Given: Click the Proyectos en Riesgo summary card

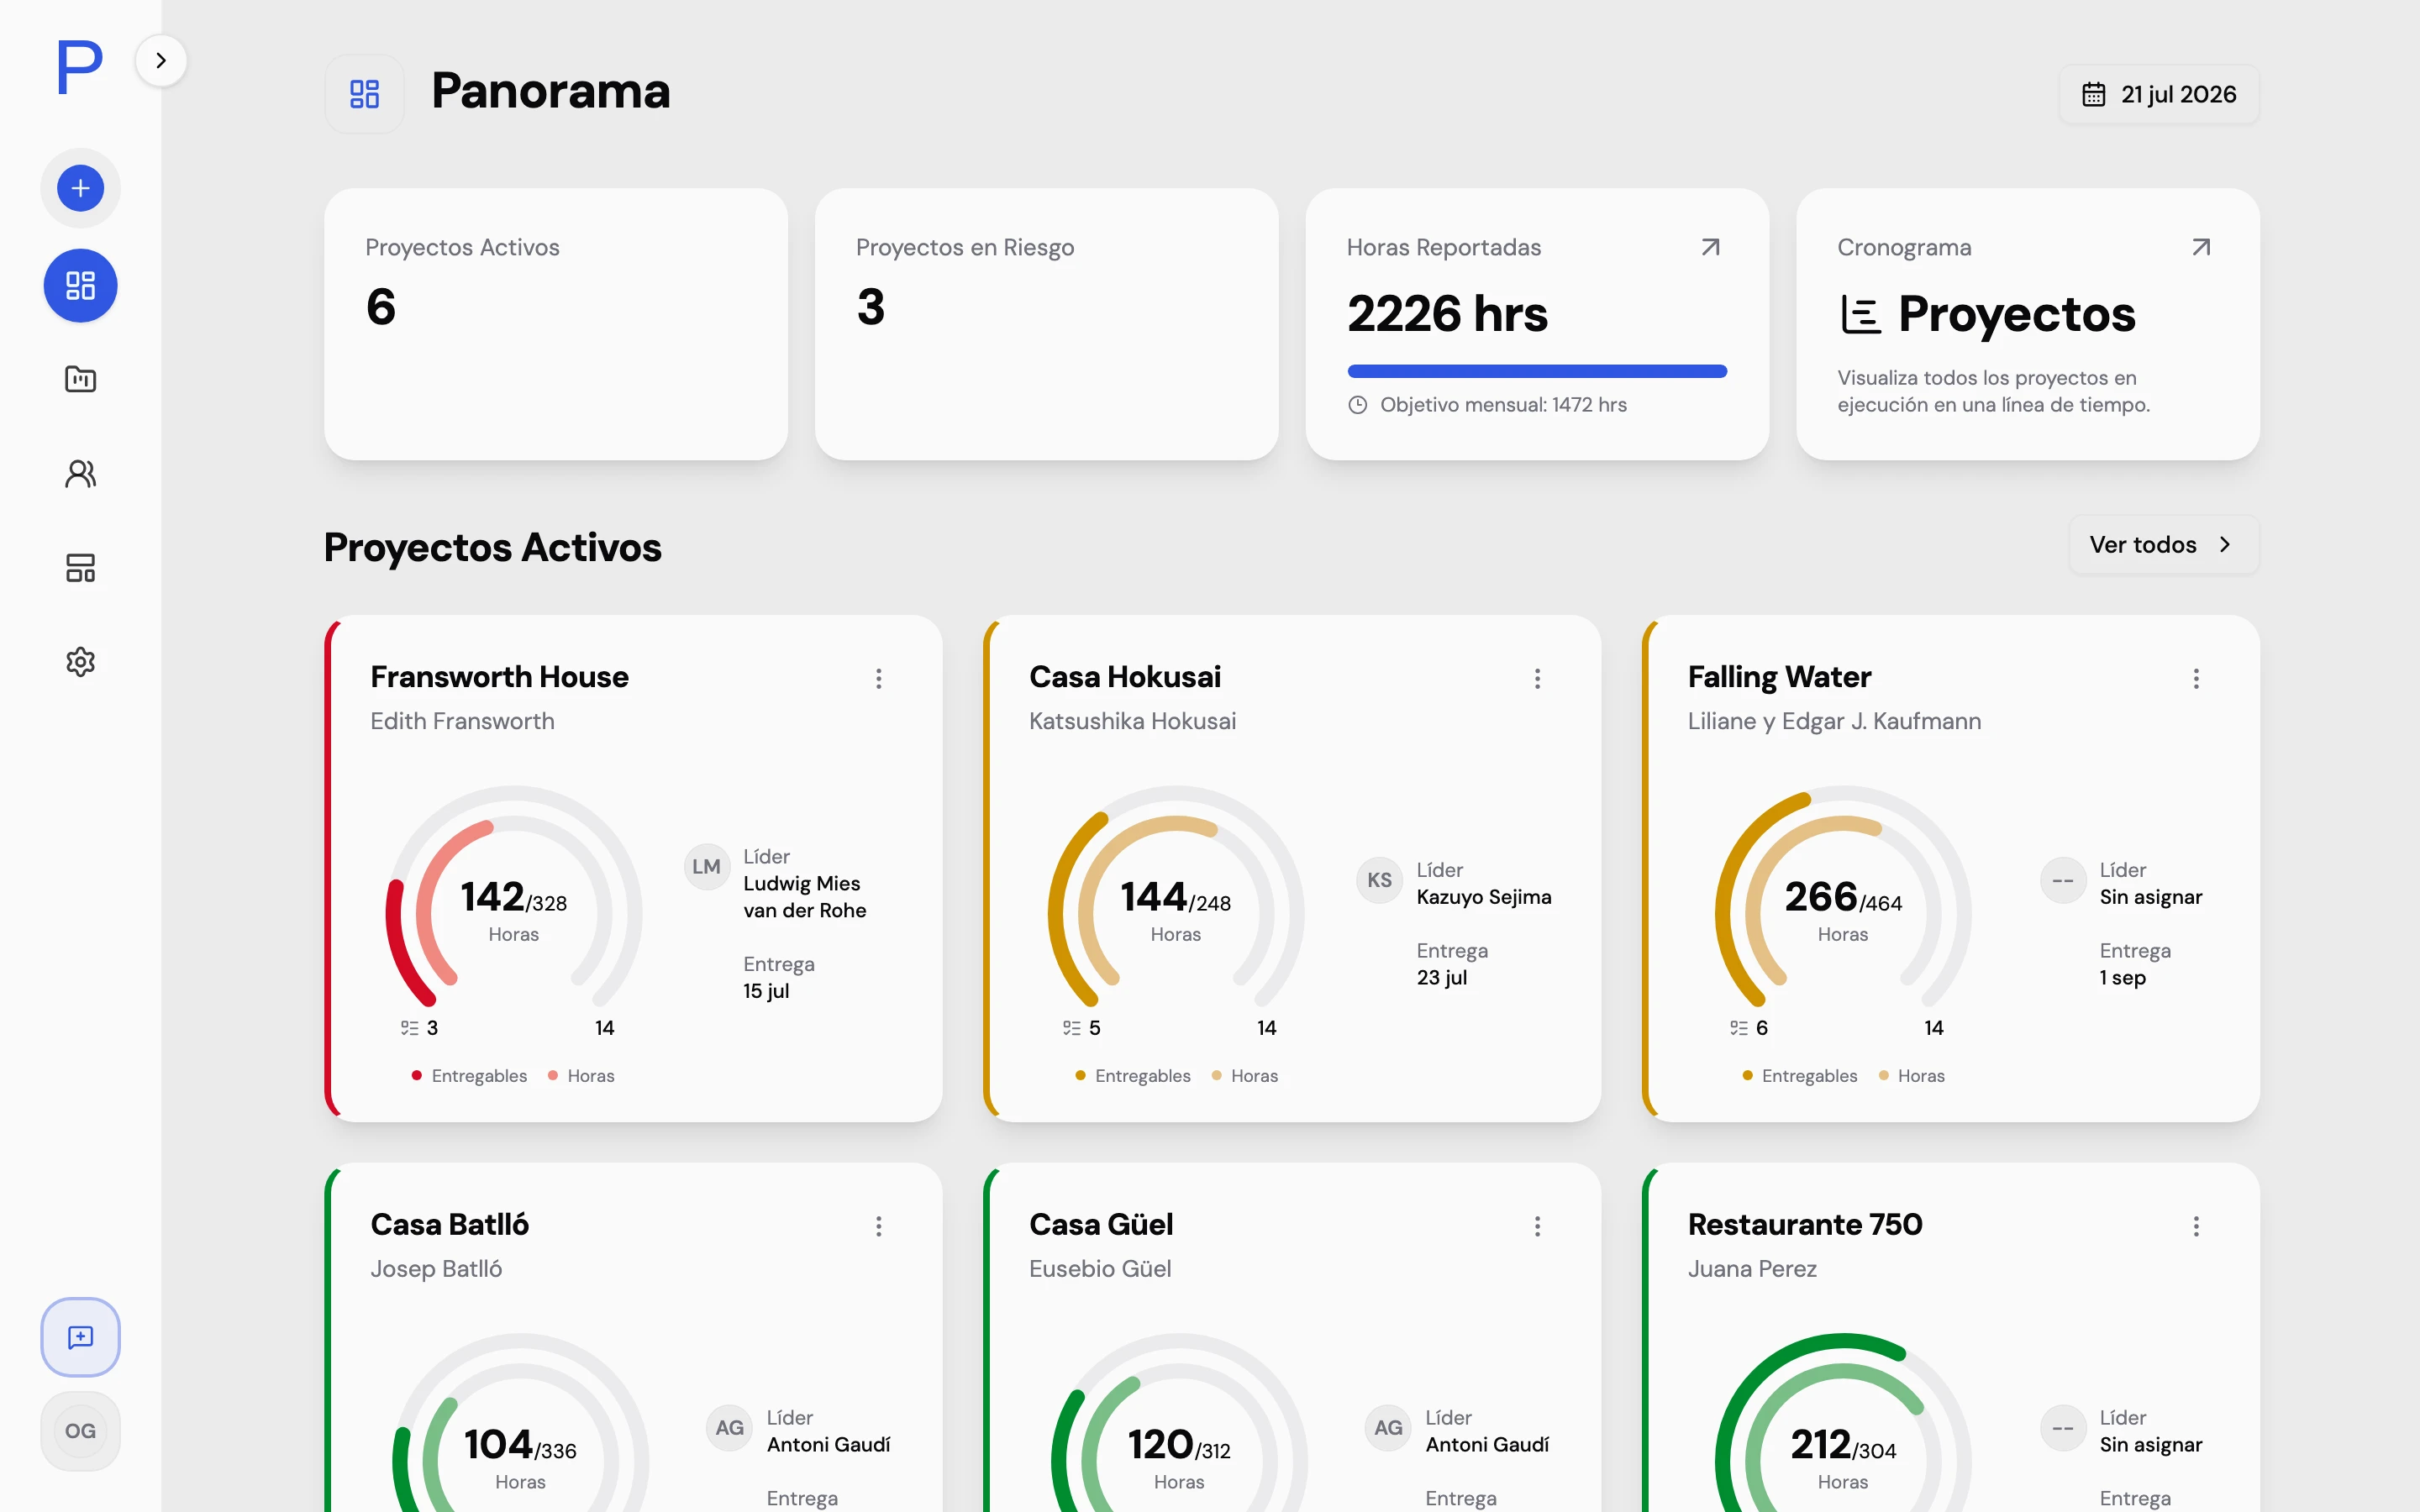Looking at the screenshot, I should coord(1047,324).
